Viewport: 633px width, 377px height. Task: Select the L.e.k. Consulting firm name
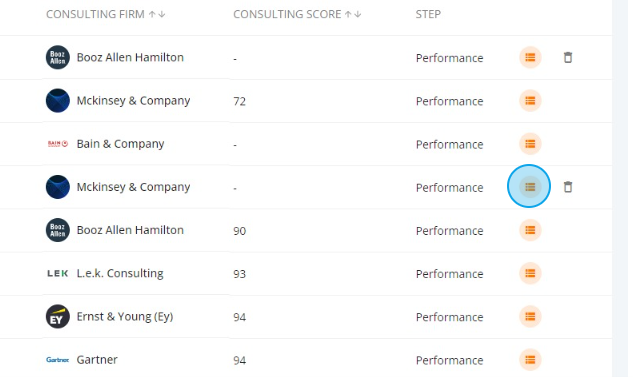[120, 273]
